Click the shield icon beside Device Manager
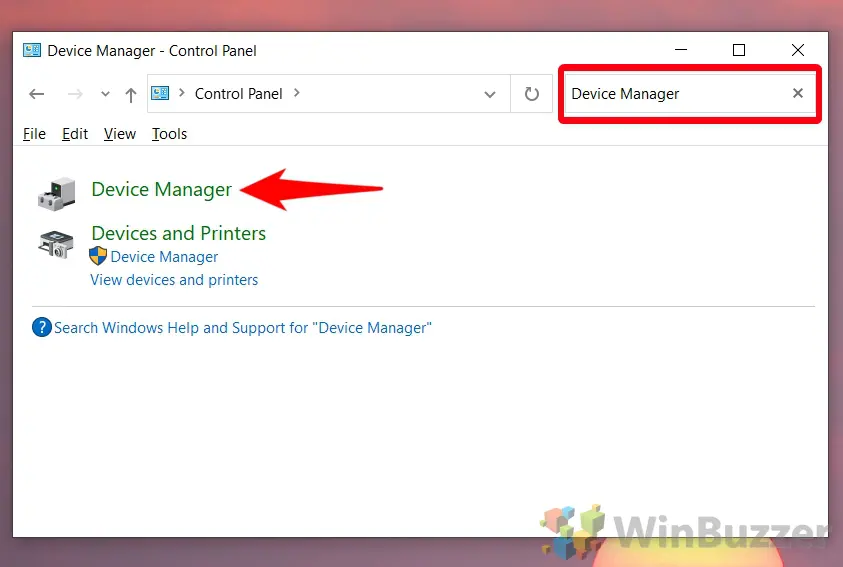 point(98,256)
